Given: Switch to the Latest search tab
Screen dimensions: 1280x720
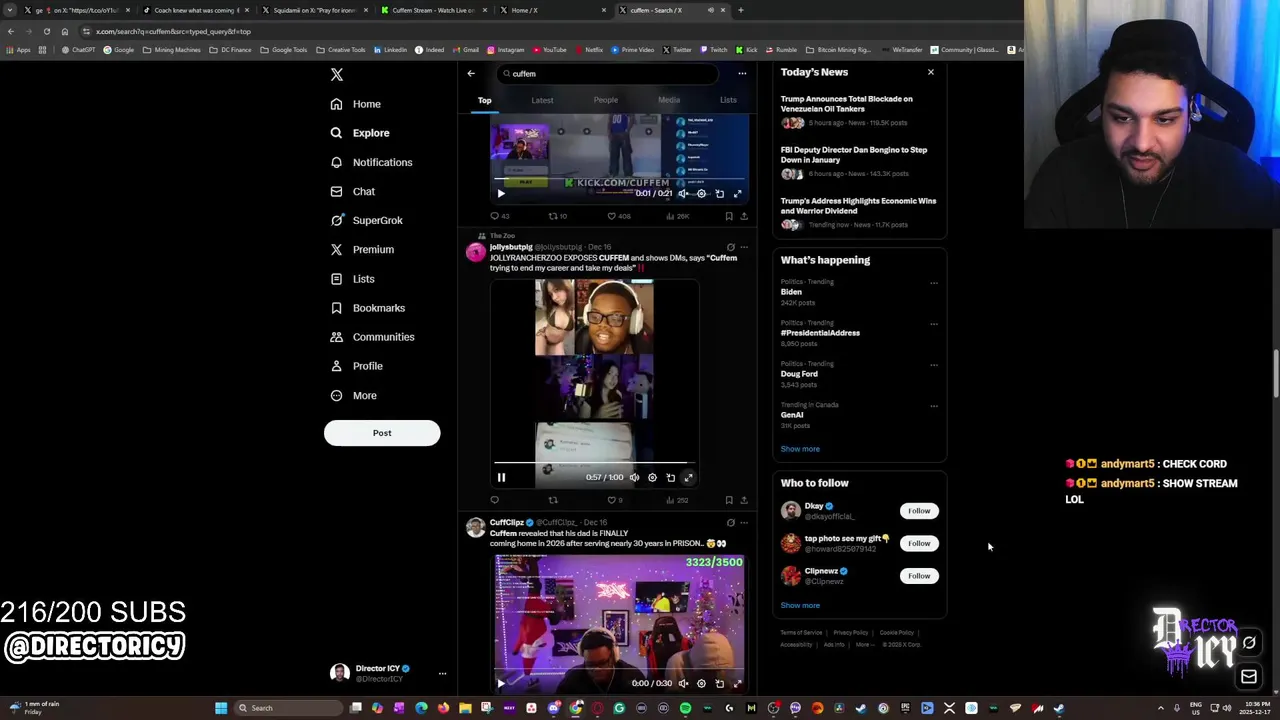Looking at the screenshot, I should tap(542, 100).
